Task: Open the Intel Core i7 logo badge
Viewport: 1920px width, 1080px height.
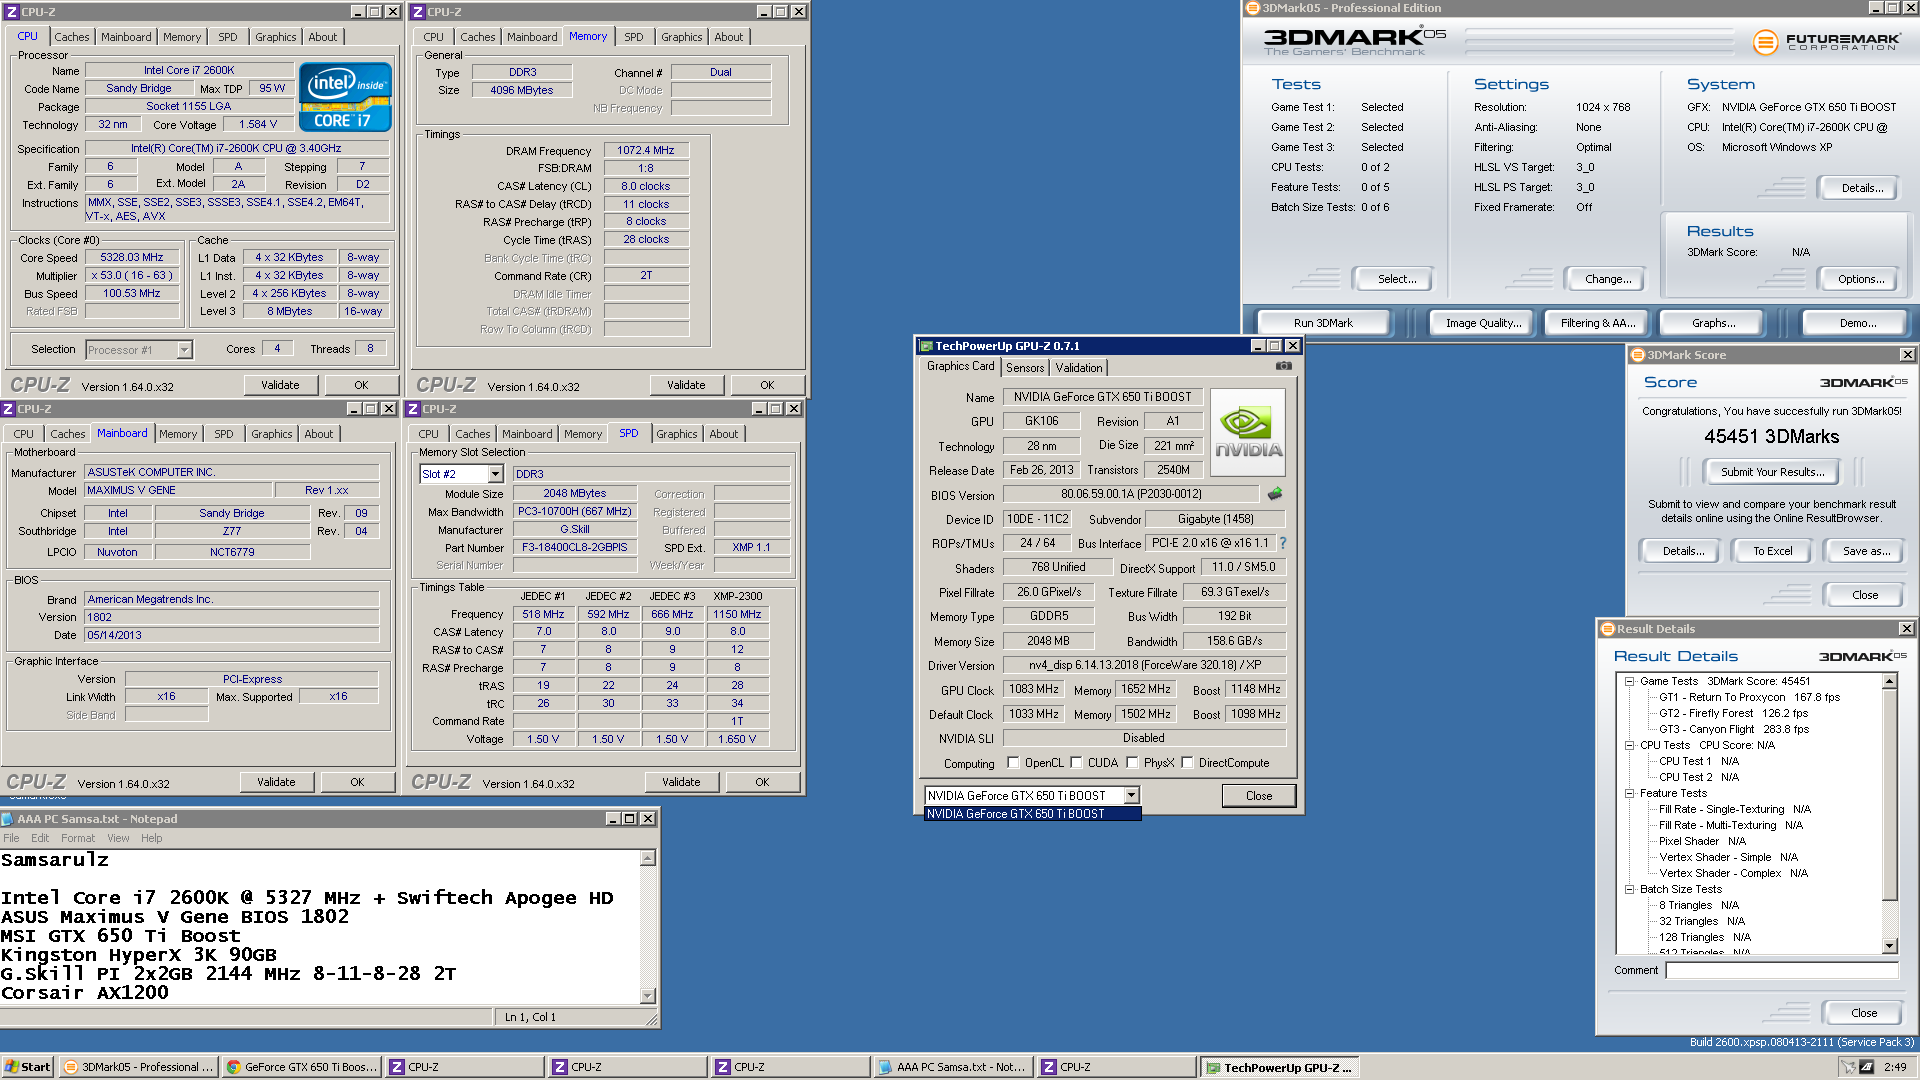Action: (x=345, y=98)
